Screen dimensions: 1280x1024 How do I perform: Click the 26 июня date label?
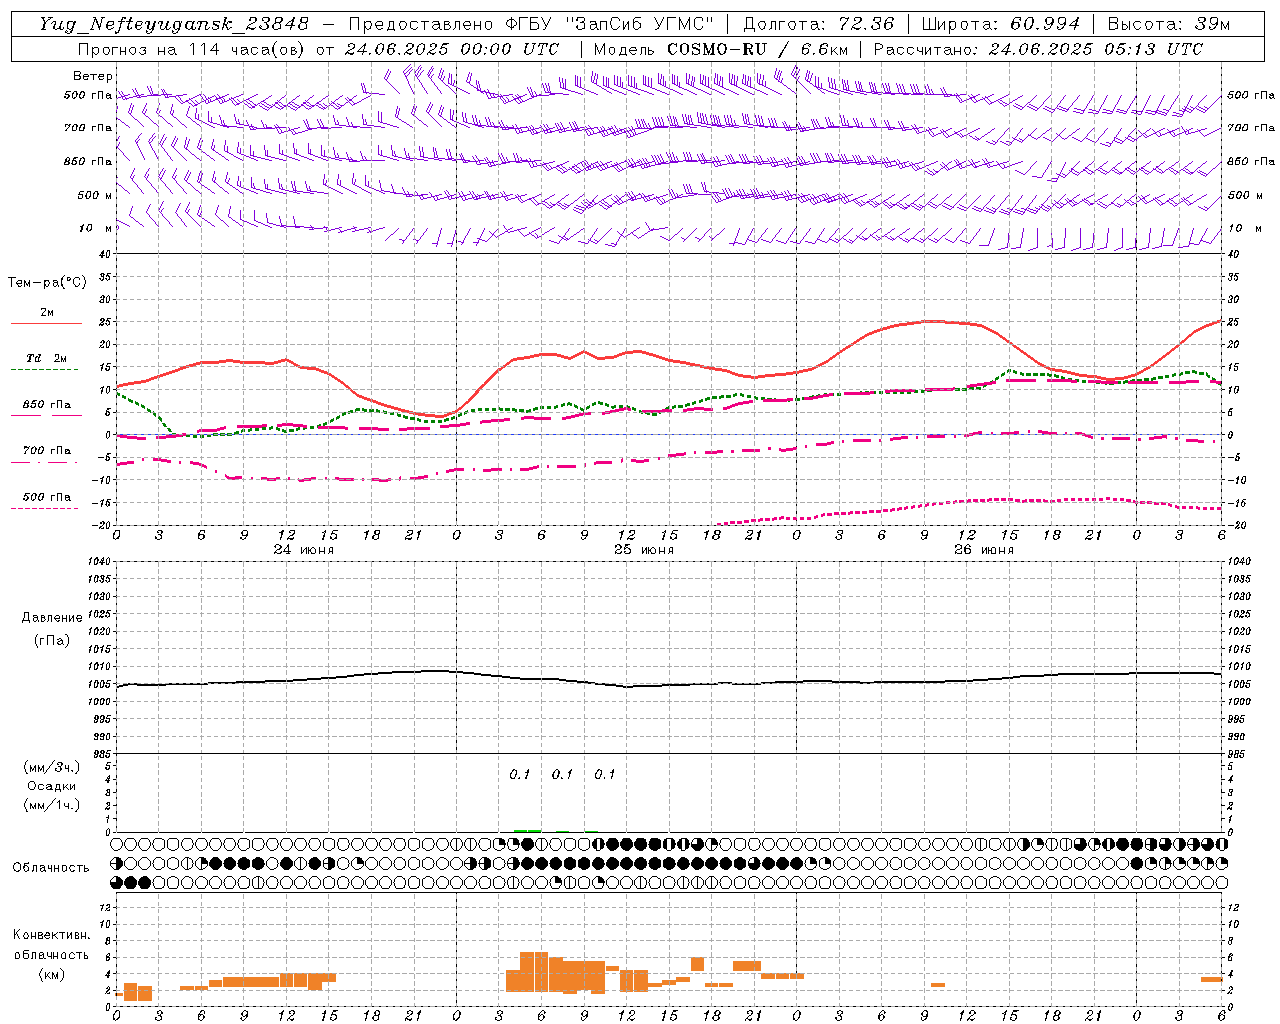pyautogui.click(x=983, y=550)
